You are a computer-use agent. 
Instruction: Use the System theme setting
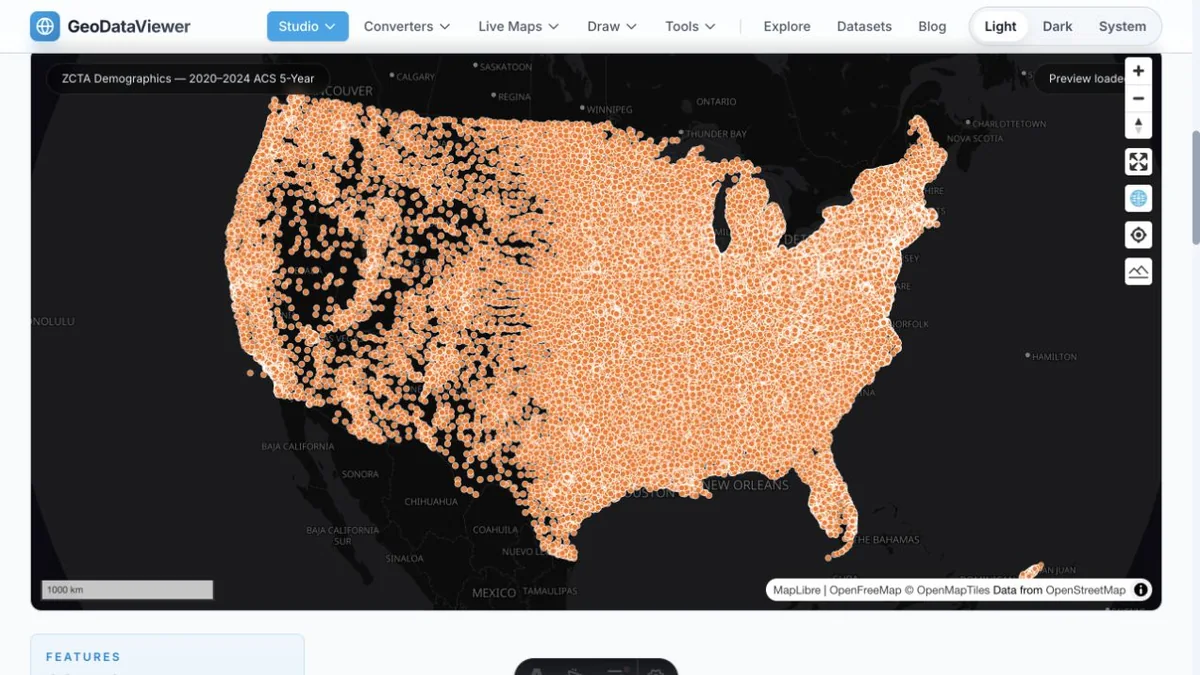coord(1122,26)
